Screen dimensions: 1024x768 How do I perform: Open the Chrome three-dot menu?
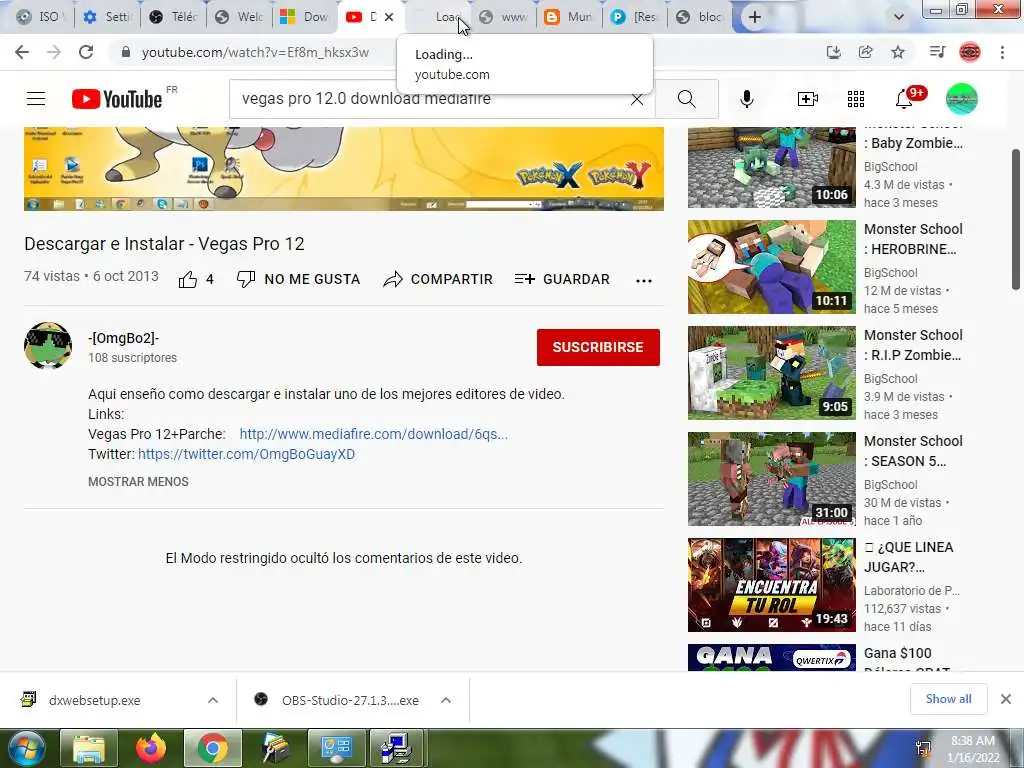click(x=1002, y=52)
